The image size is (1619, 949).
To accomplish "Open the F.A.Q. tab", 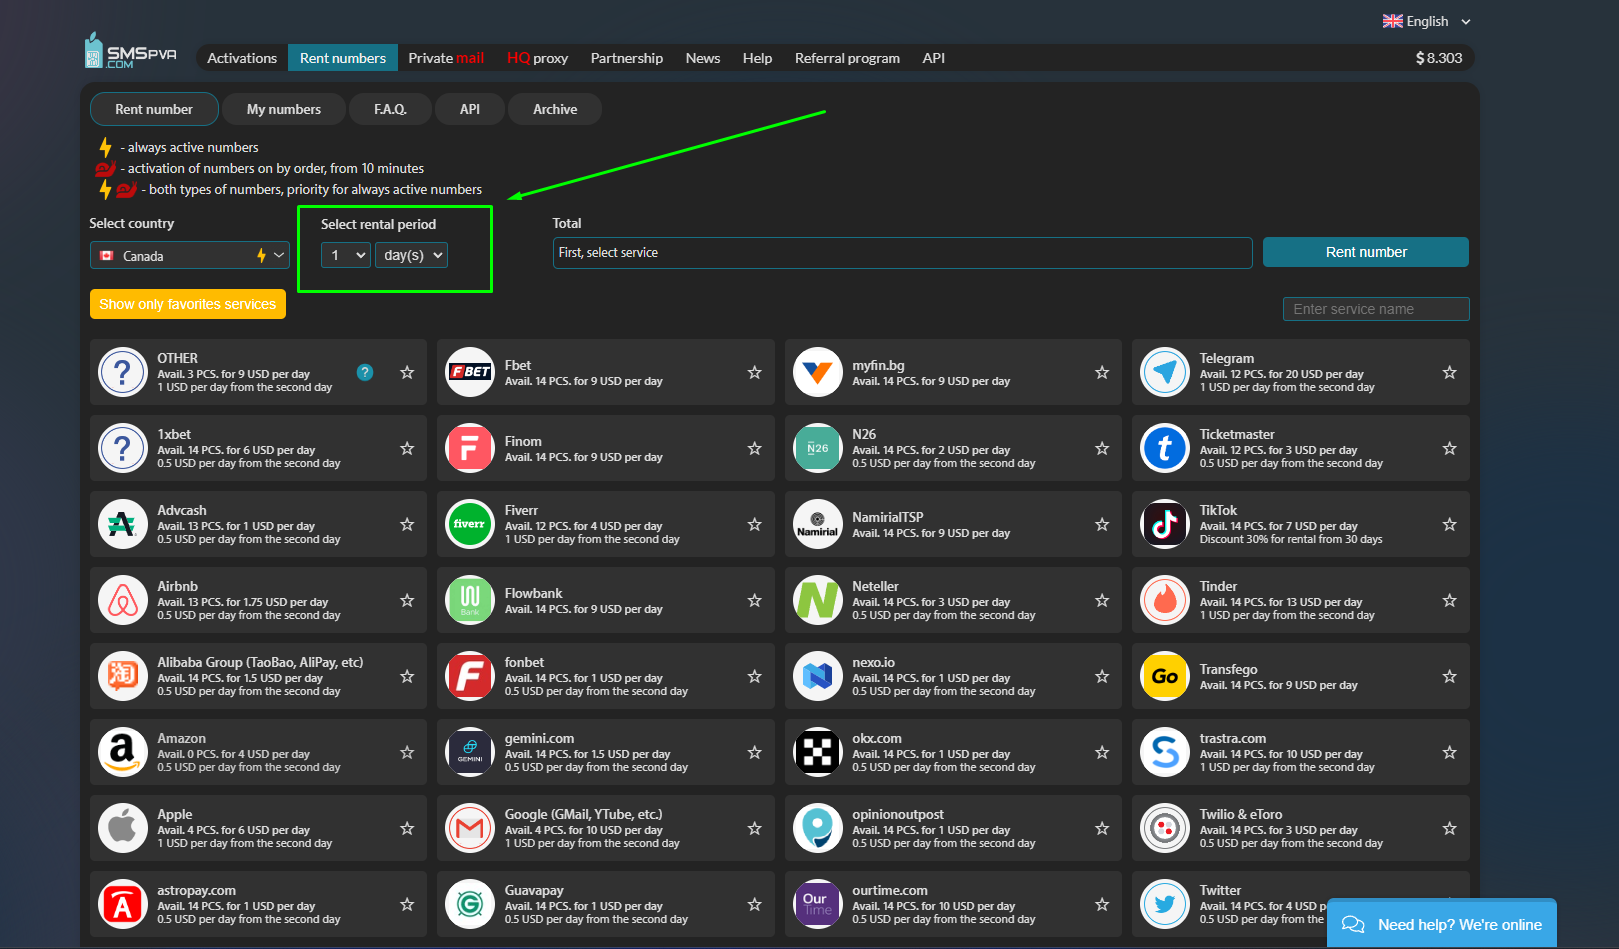I will (391, 109).
